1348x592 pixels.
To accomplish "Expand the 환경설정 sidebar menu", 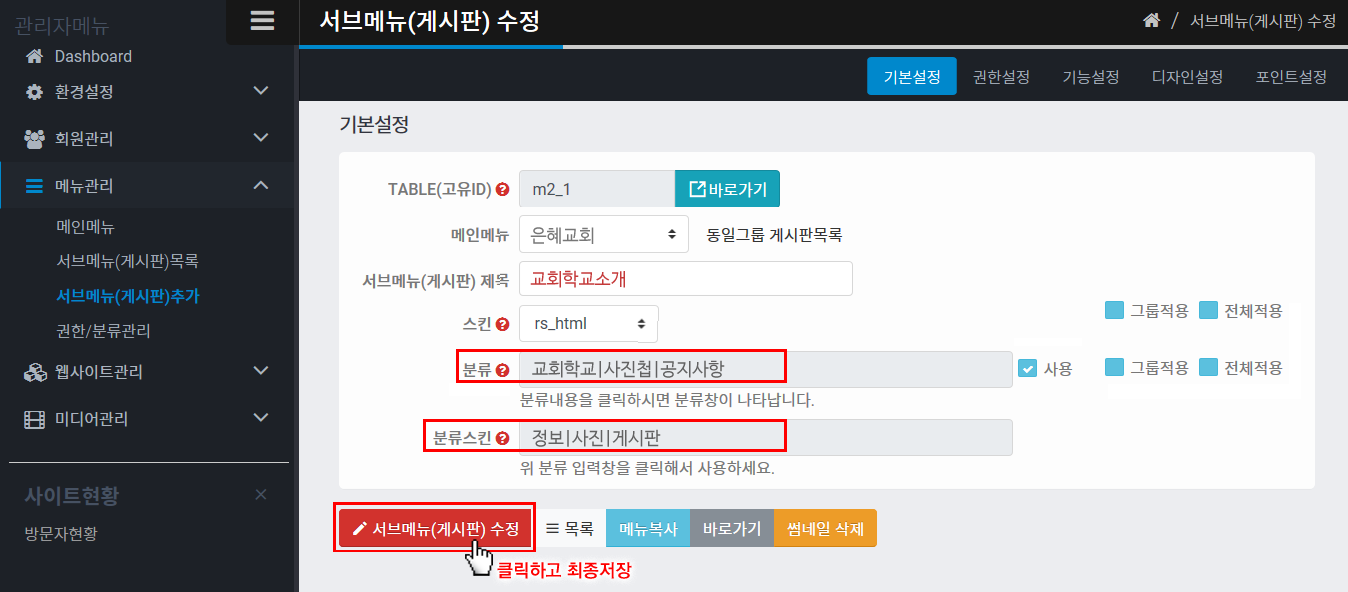I will pos(148,92).
